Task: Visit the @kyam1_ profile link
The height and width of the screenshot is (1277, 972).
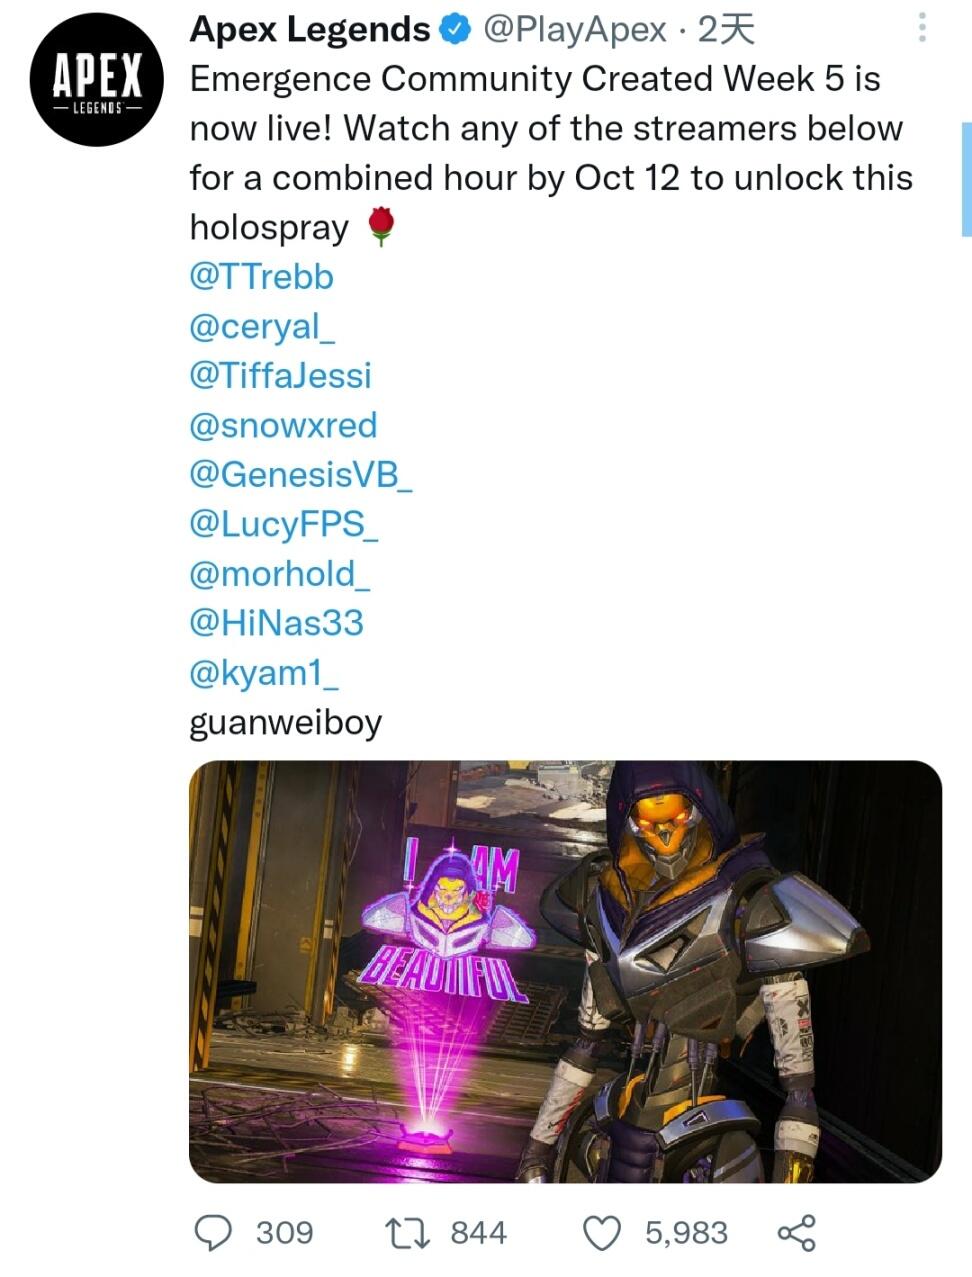Action: (x=264, y=672)
